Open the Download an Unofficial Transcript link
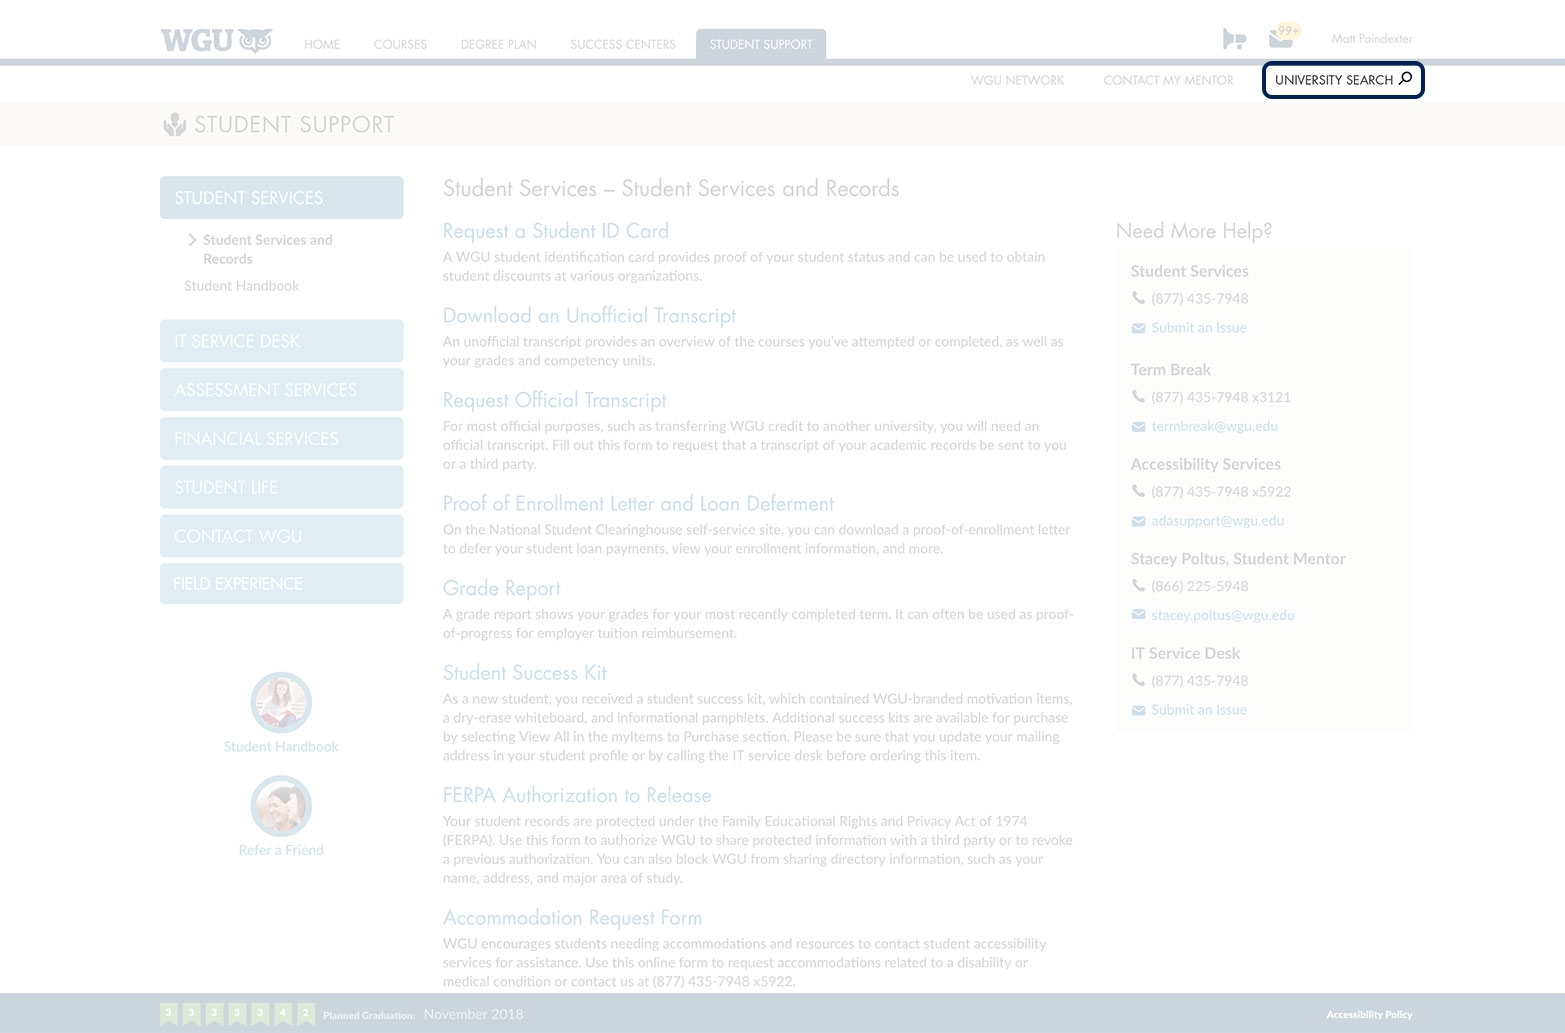 589,316
